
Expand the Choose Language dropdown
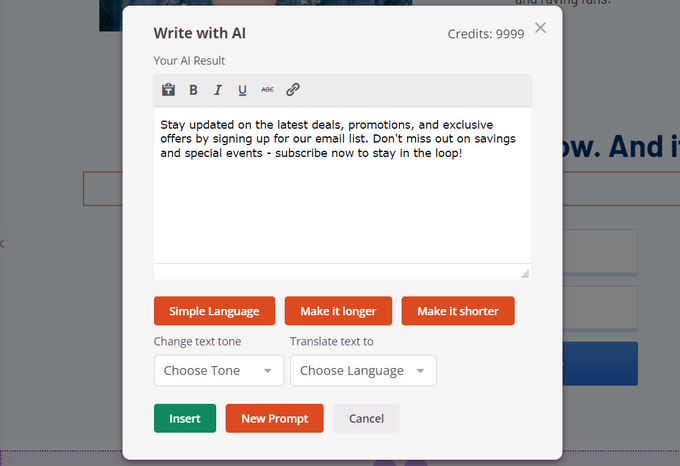click(x=363, y=370)
